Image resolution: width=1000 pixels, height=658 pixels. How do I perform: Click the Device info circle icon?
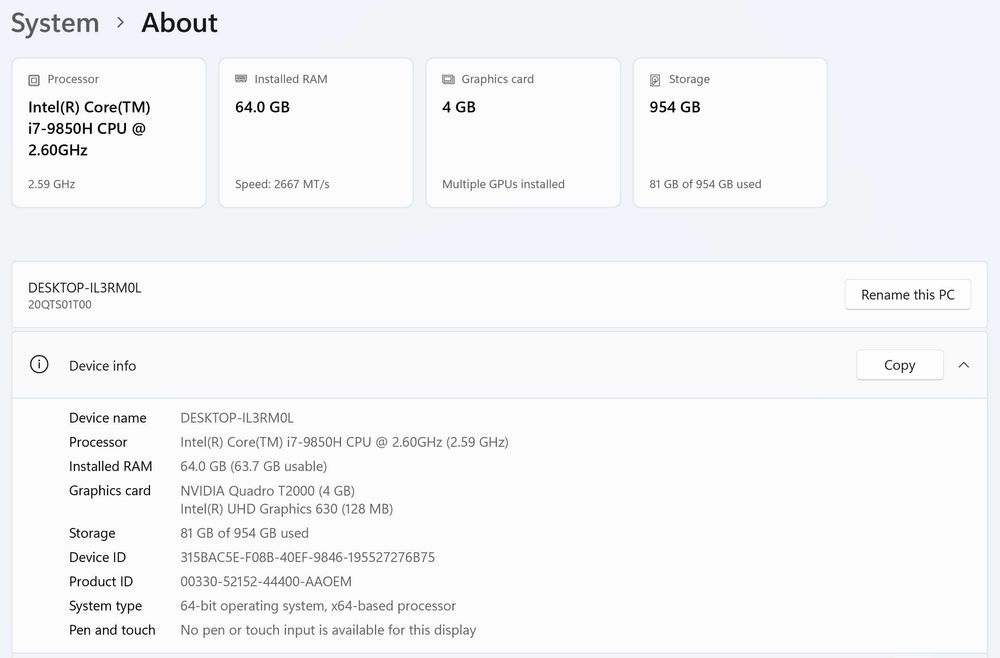point(39,365)
